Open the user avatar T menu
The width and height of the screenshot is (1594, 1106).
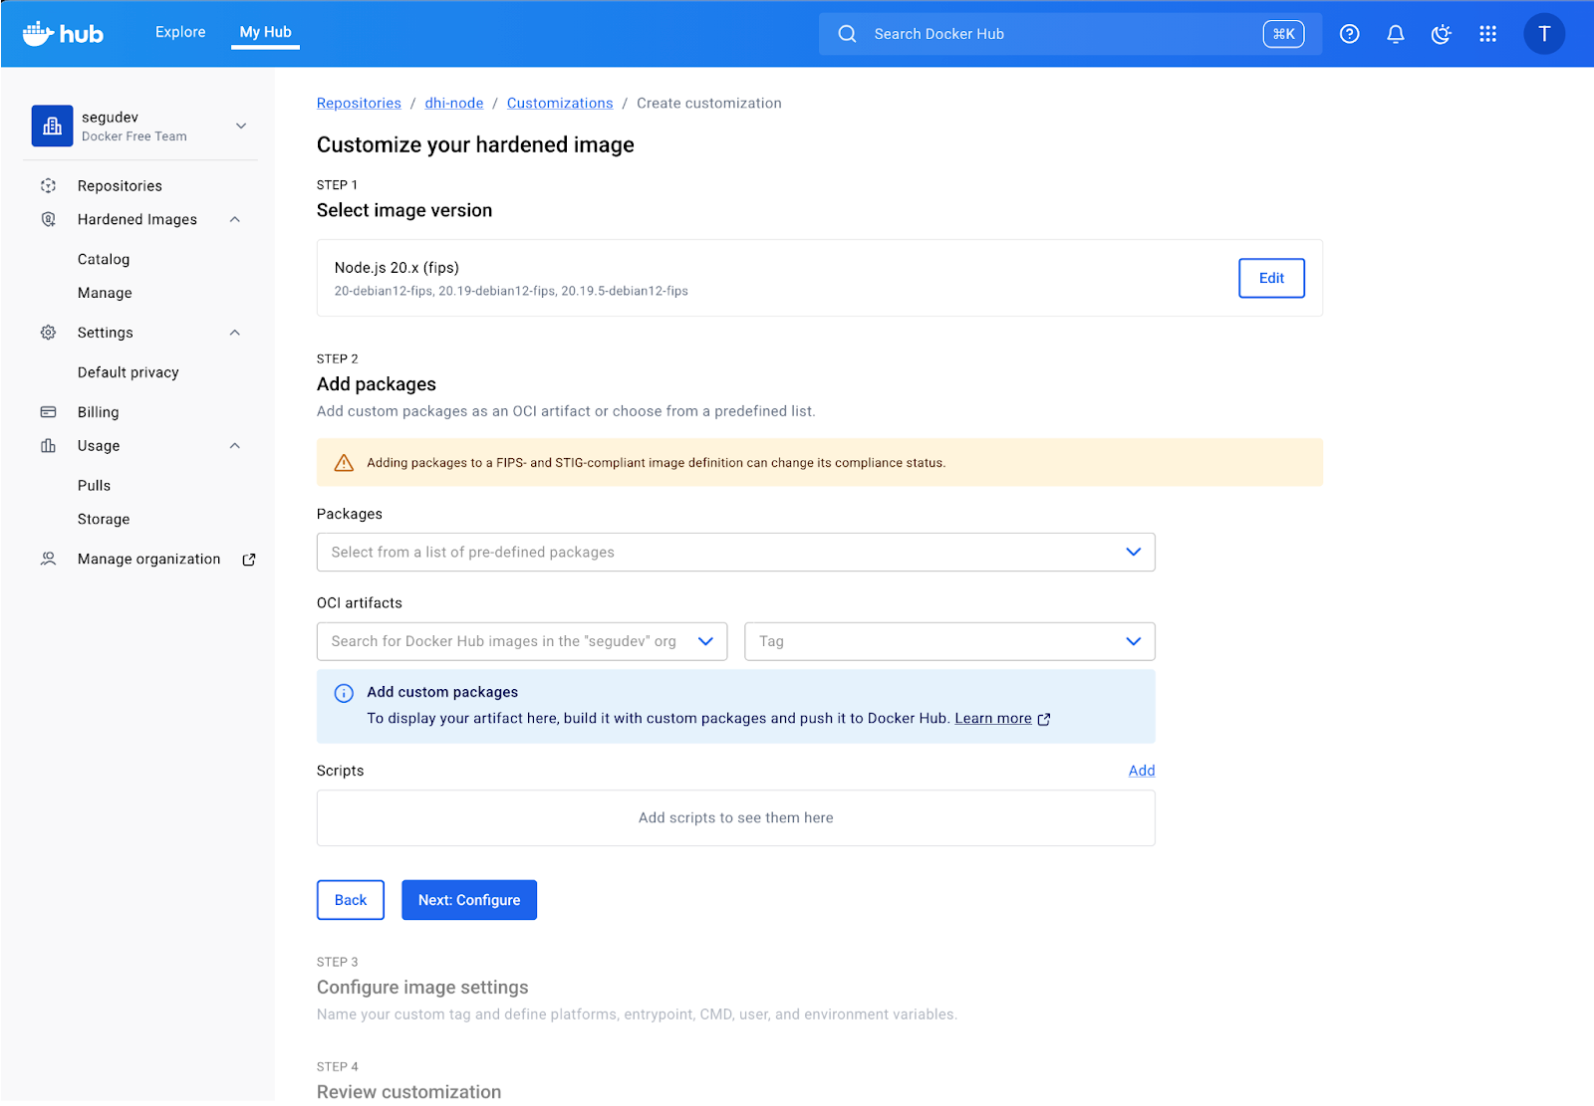coord(1543,34)
